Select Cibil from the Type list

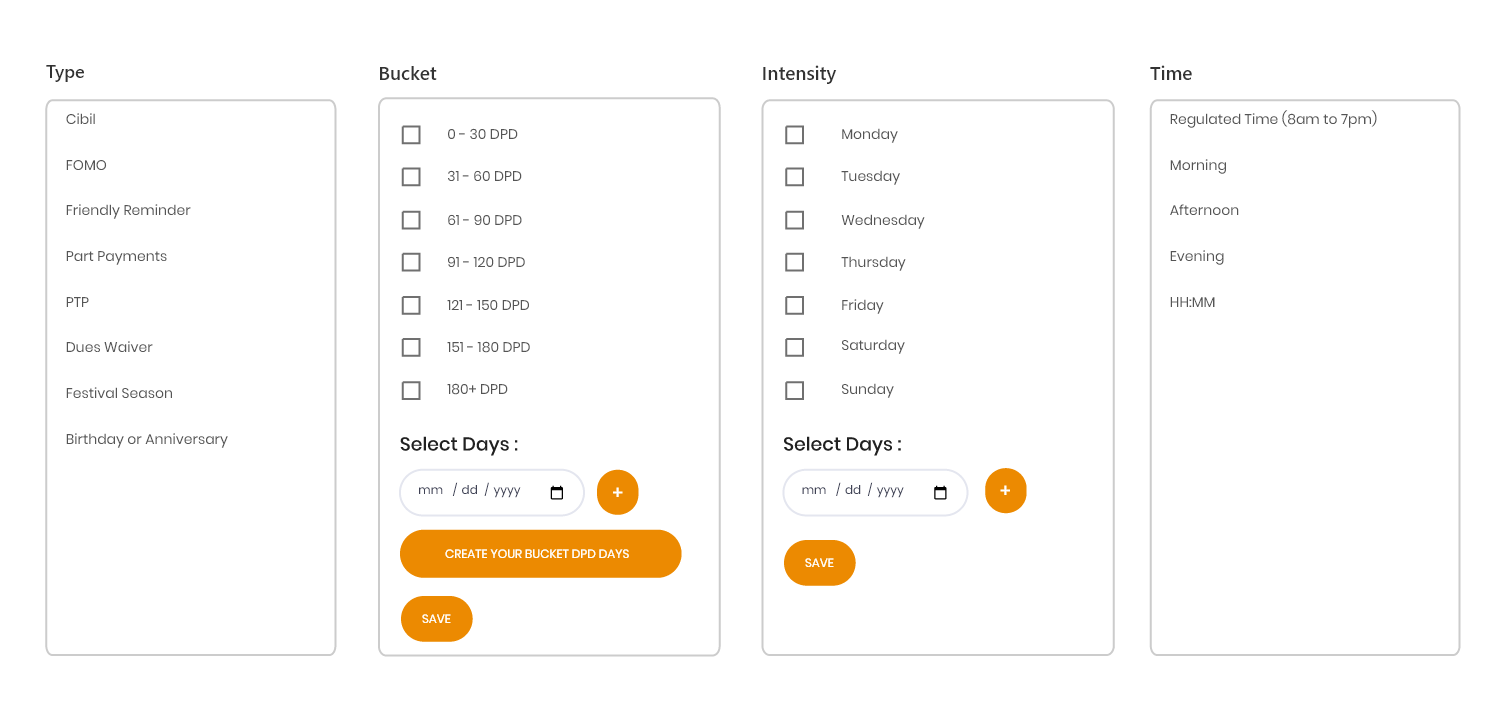coord(81,119)
